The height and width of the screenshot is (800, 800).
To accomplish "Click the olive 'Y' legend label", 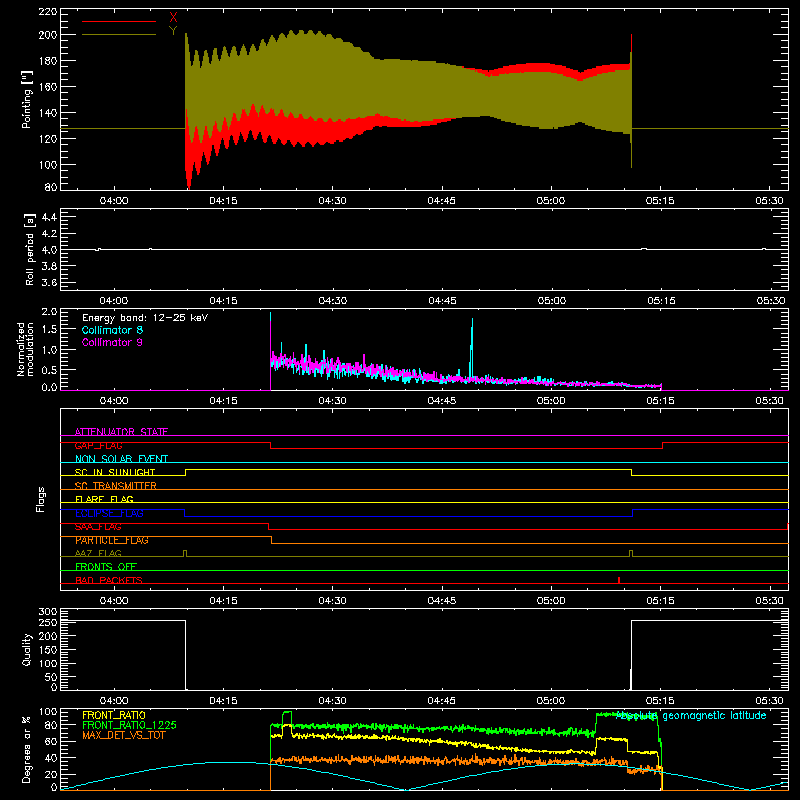I will click(x=173, y=31).
